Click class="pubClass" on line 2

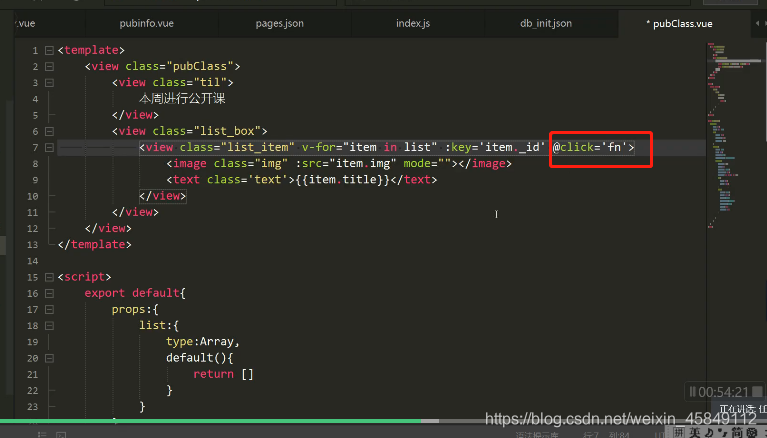180,66
